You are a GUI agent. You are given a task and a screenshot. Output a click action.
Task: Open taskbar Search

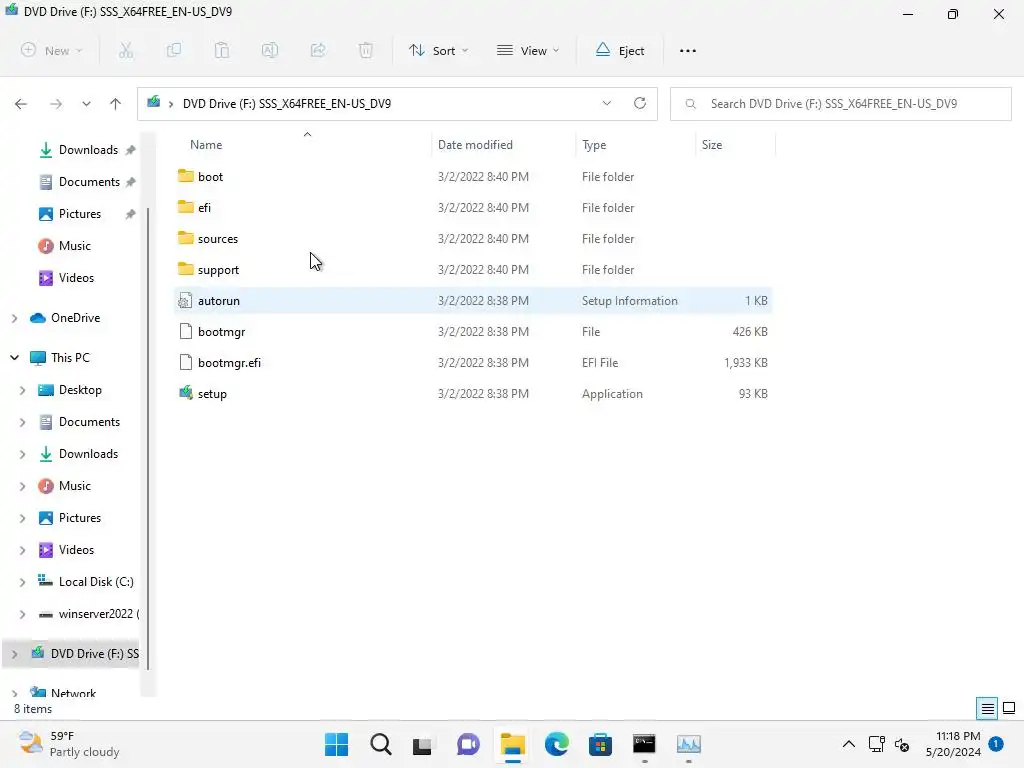point(381,744)
